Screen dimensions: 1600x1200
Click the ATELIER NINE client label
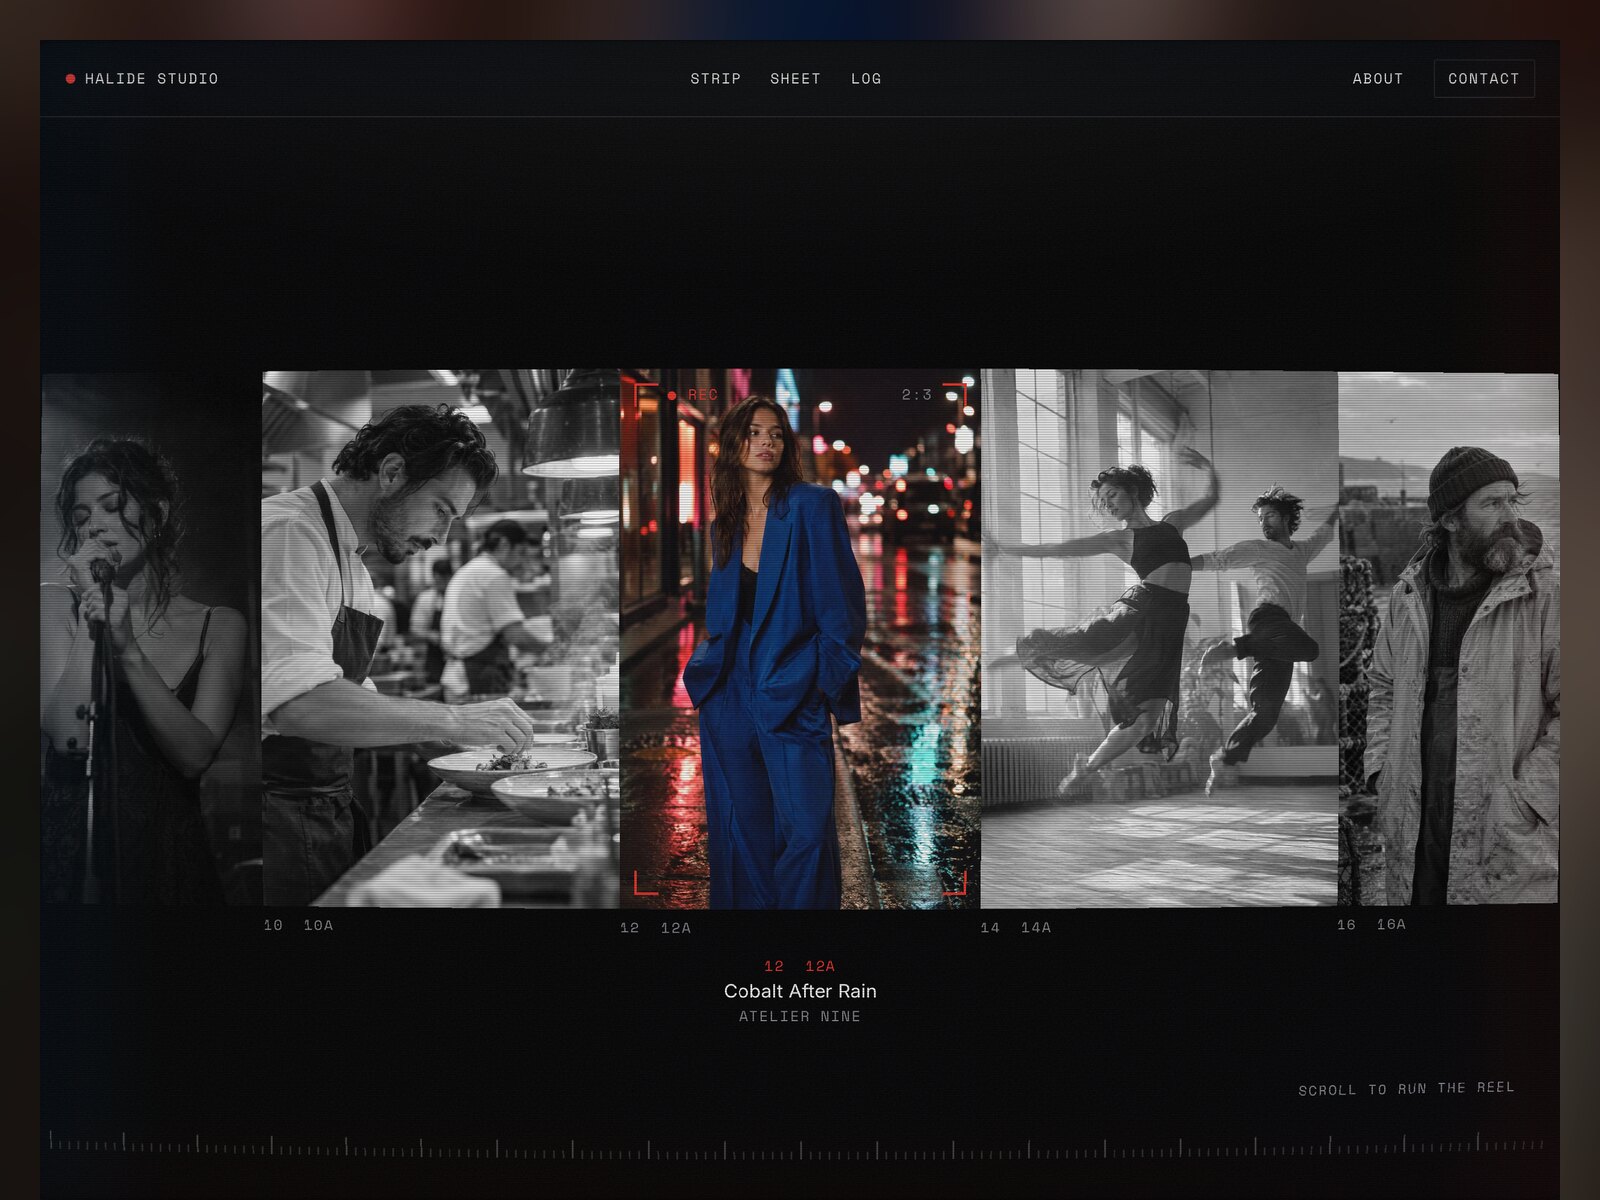pyautogui.click(x=800, y=1017)
